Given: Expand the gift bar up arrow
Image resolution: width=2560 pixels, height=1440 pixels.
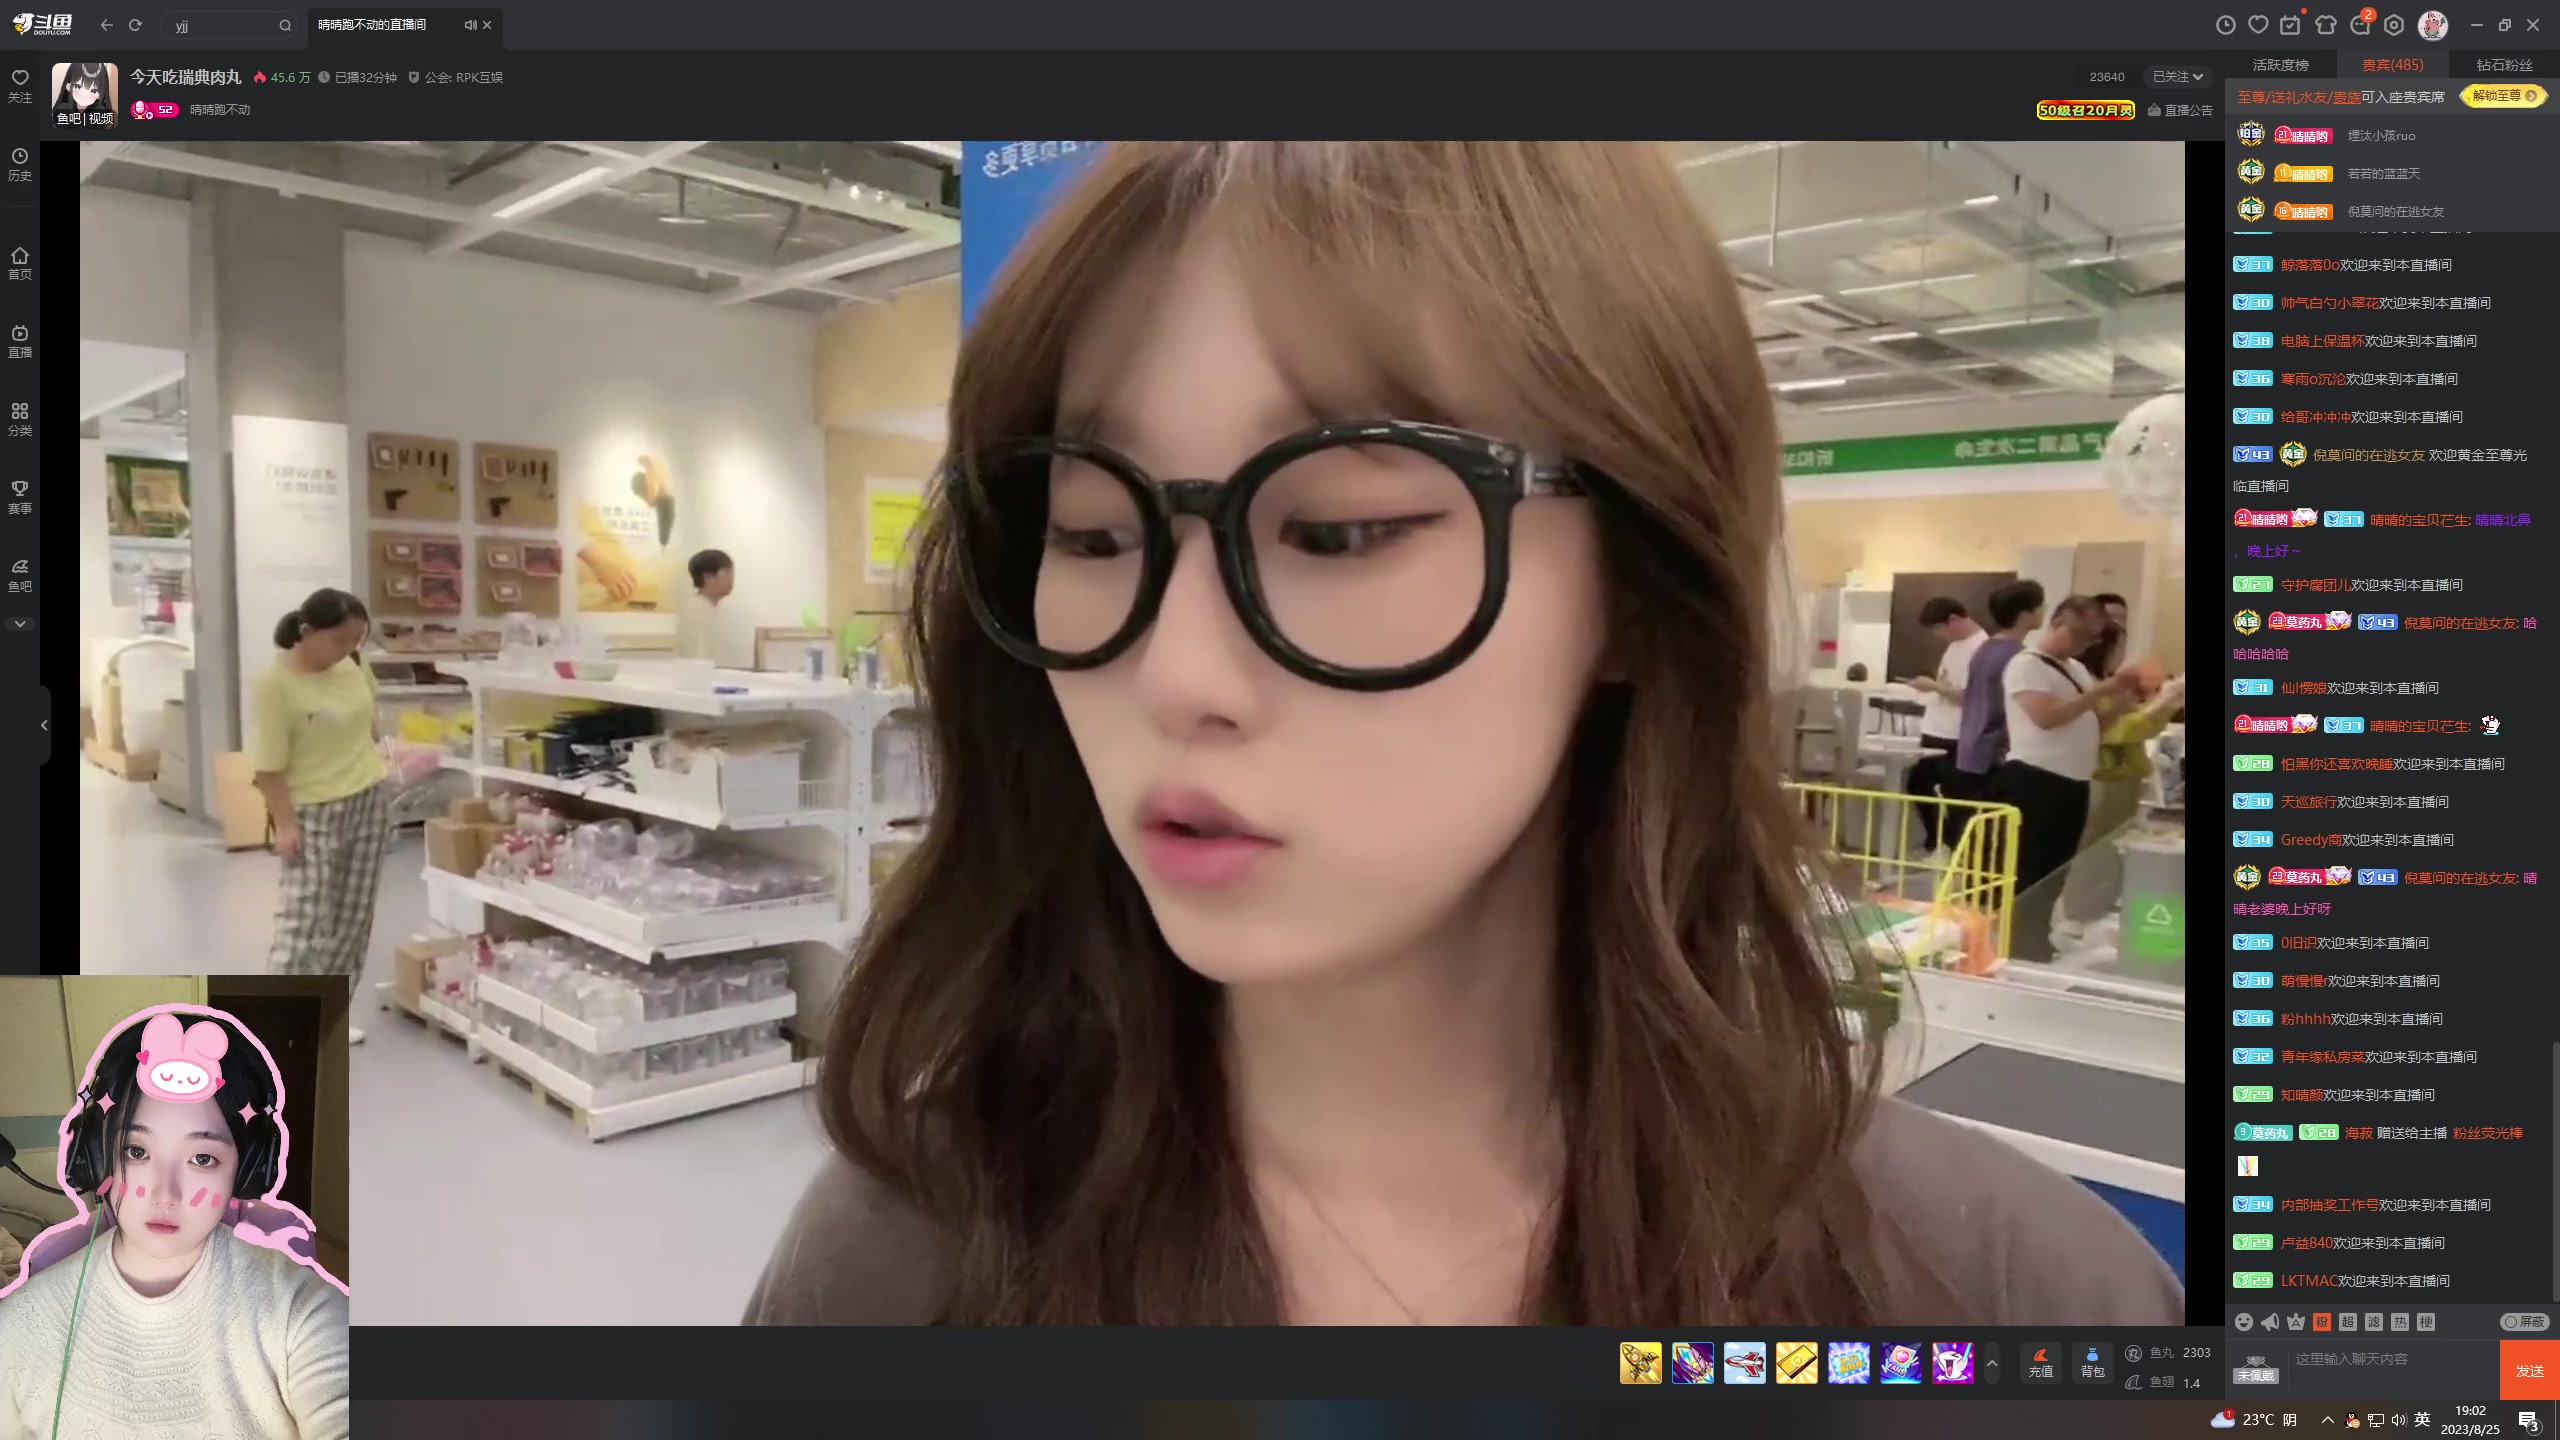Looking at the screenshot, I should [1992, 1363].
